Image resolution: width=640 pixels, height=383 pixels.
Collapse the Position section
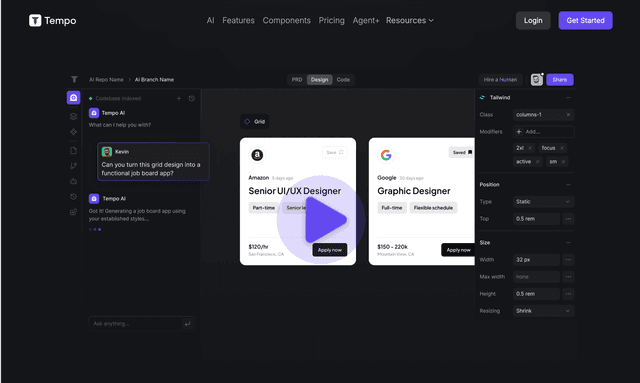point(568,185)
